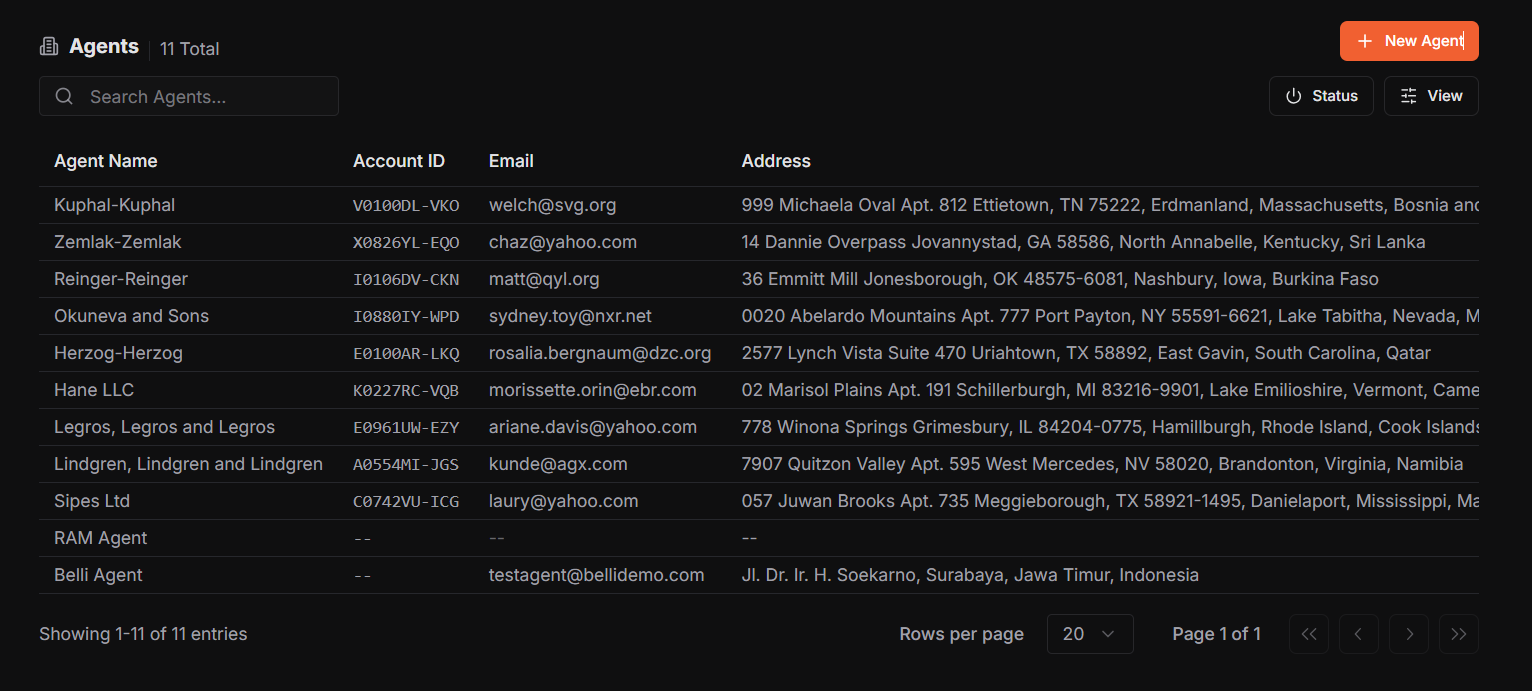Toggle column visibility using the View button
This screenshot has height=691, width=1532.
(1431, 95)
